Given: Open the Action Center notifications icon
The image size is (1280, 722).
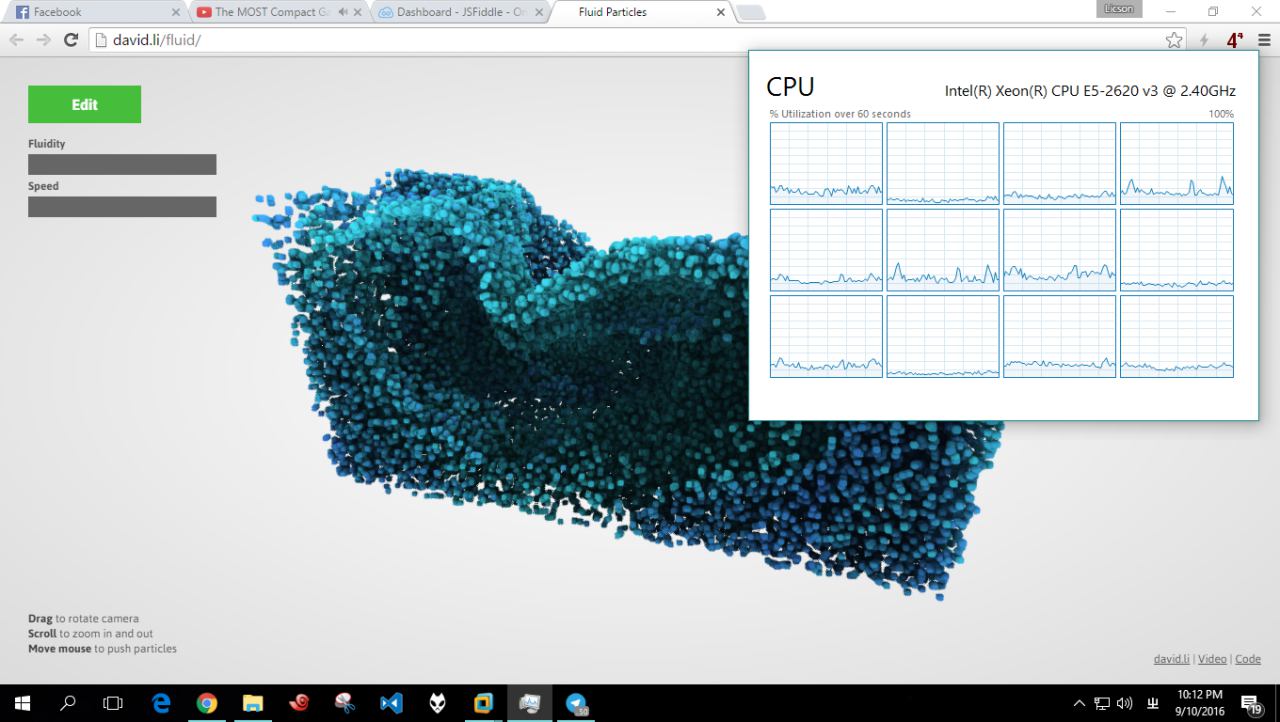Looking at the screenshot, I should [x=1250, y=703].
